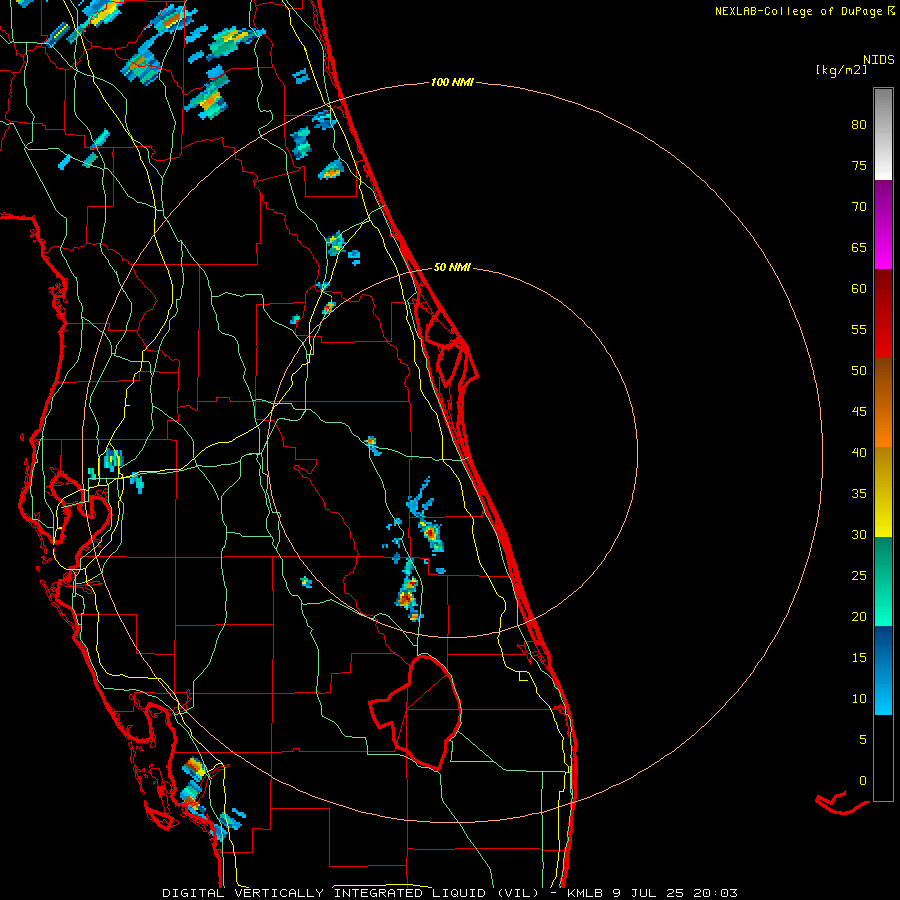Click the 45 value on the scale
This screenshot has width=900, height=900.
coord(859,412)
